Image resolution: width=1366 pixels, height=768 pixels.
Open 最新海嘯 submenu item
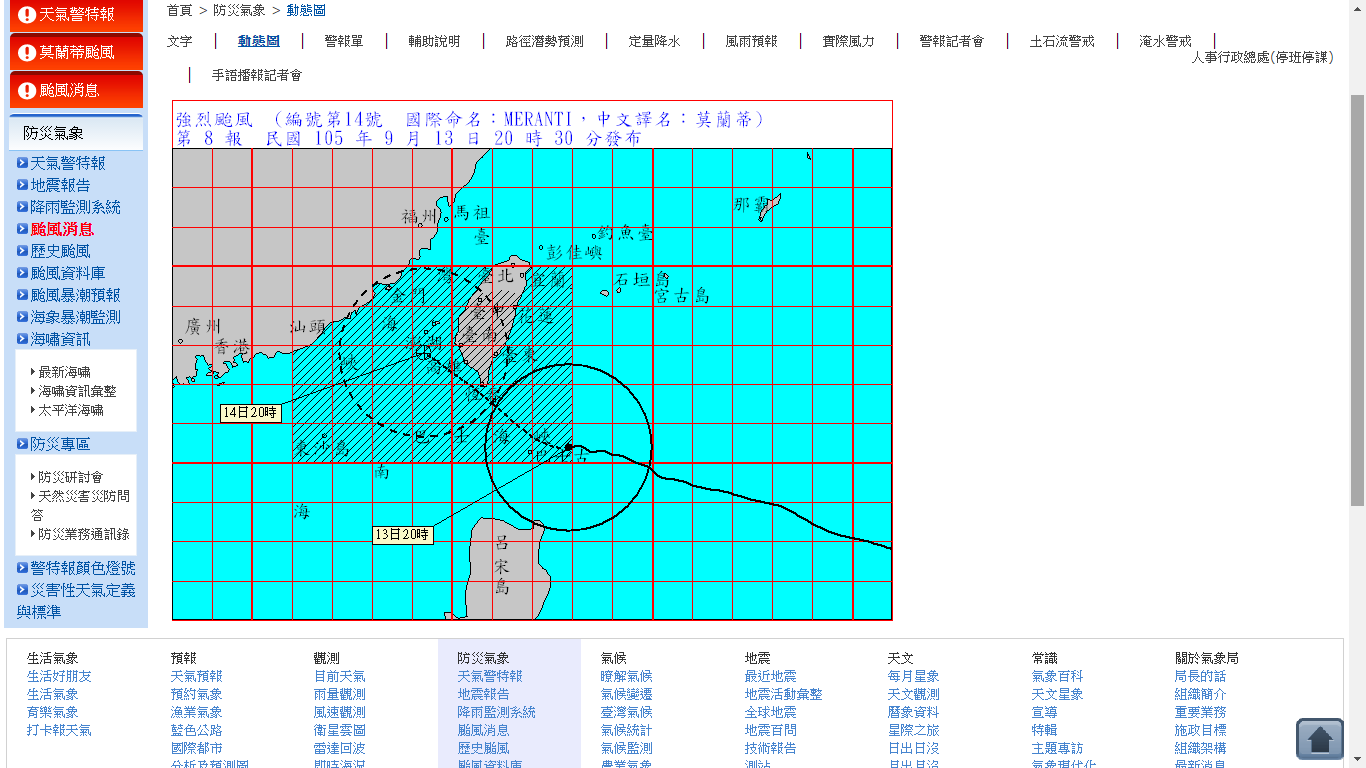[x=64, y=372]
